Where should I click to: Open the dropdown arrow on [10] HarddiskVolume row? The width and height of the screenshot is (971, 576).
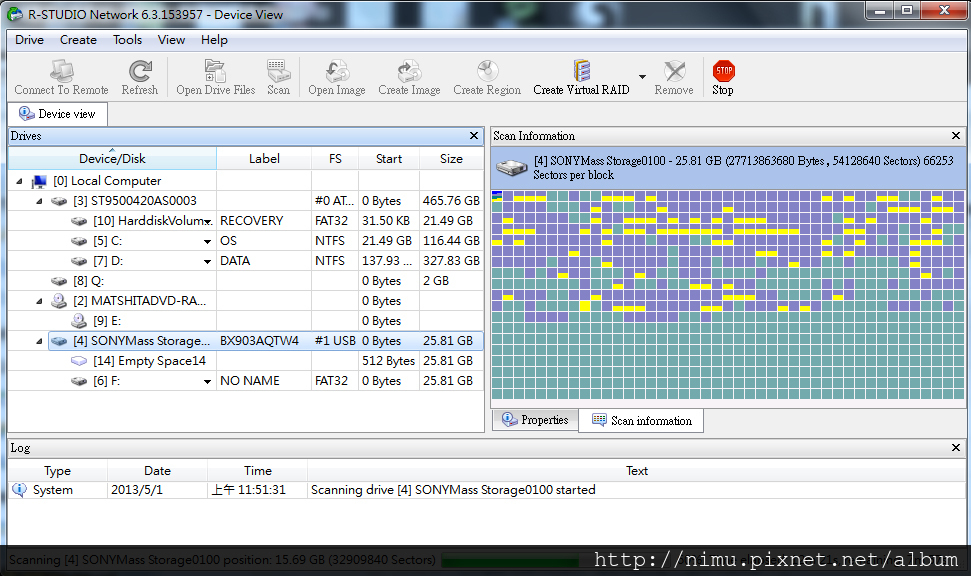208,222
